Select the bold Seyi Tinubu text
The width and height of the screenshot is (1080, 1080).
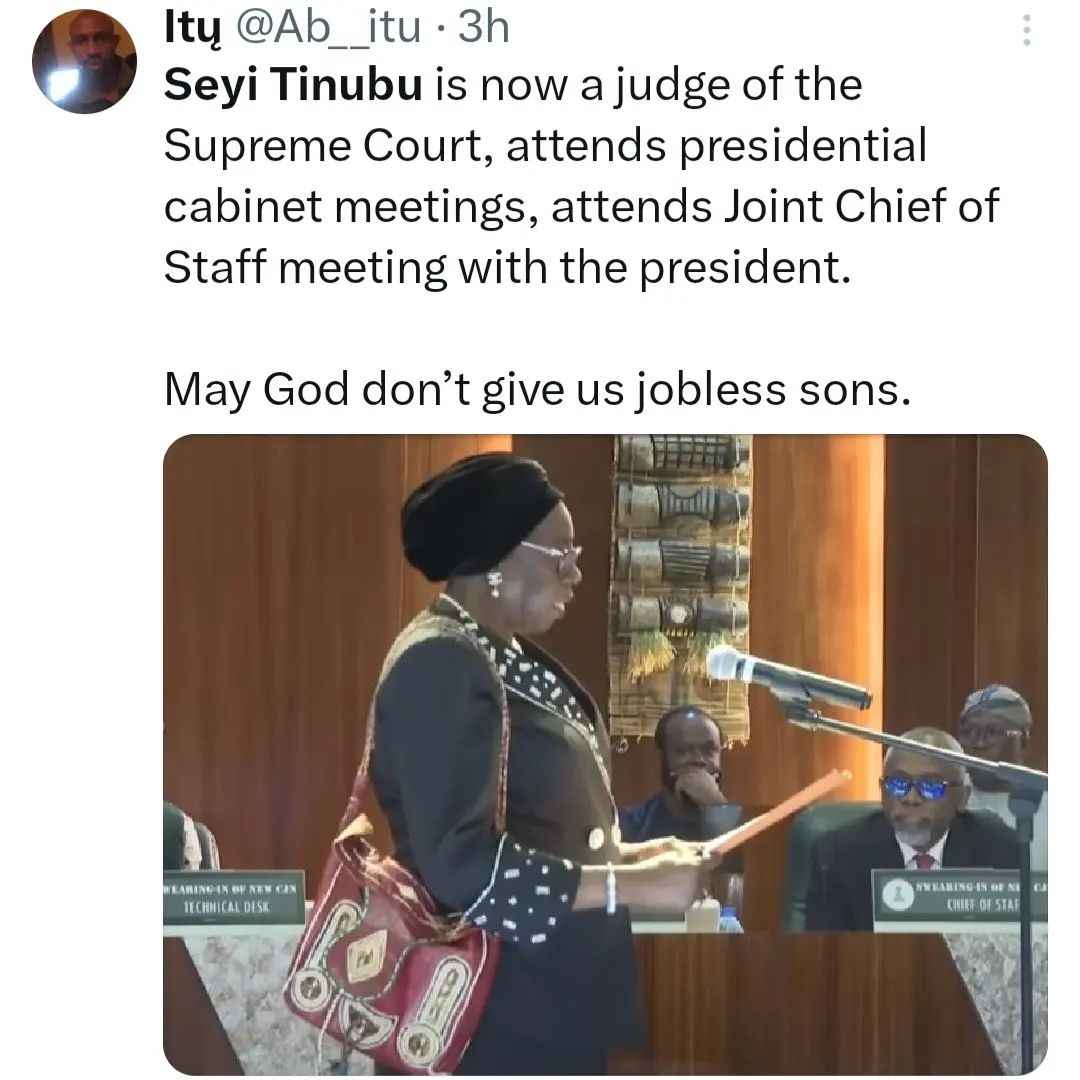coord(293,85)
